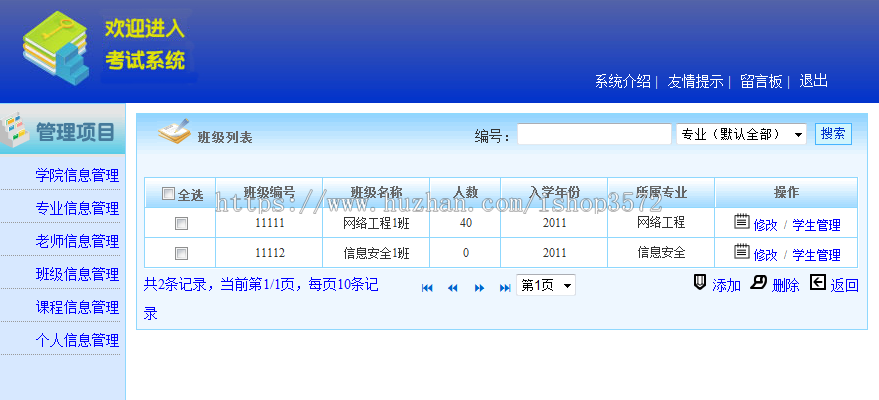The height and width of the screenshot is (400, 879).
Task: Click the 搜索 search button
Action: (x=833, y=134)
